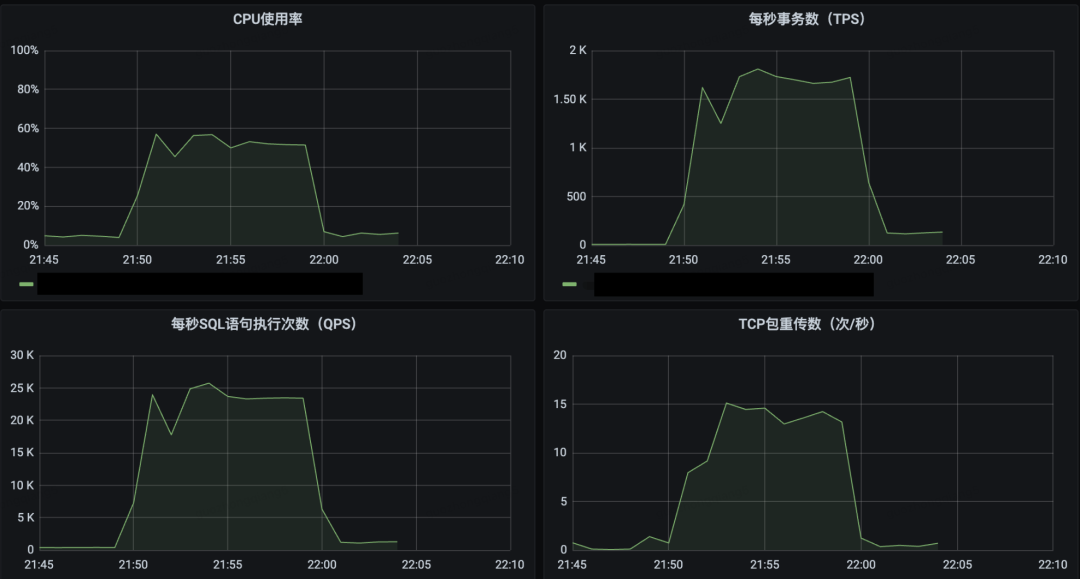The height and width of the screenshot is (579, 1080).
Task: Select the 15 label on TCP axis
Action: coord(560,404)
